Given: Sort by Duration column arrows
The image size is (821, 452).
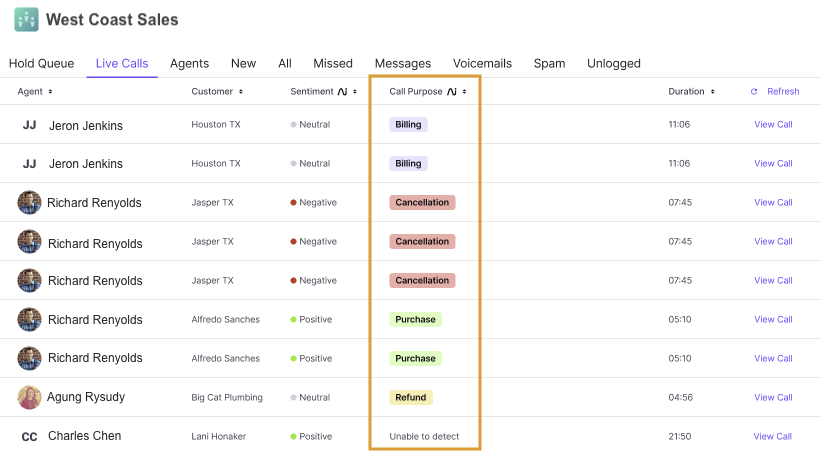Looking at the screenshot, I should 713,92.
